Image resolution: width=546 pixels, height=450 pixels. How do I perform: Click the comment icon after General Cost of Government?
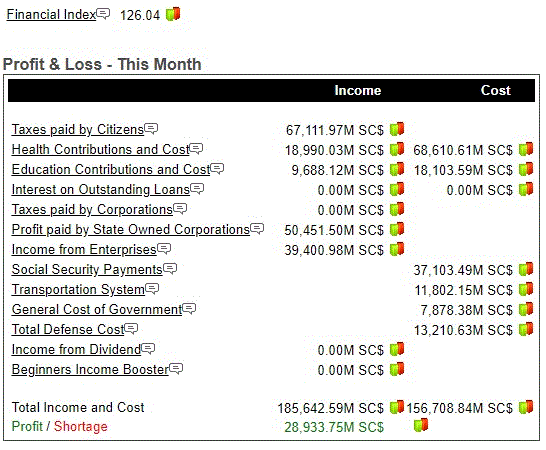click(189, 309)
